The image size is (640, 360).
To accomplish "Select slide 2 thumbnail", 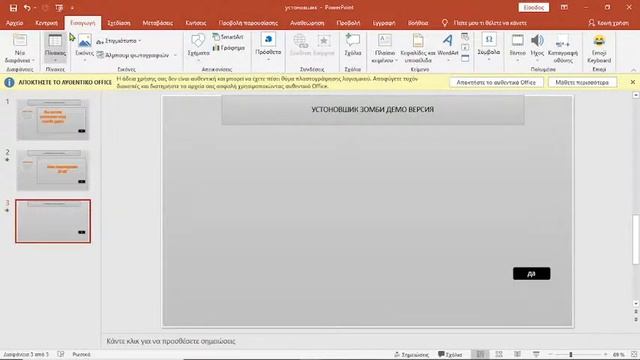I will click(x=53, y=170).
